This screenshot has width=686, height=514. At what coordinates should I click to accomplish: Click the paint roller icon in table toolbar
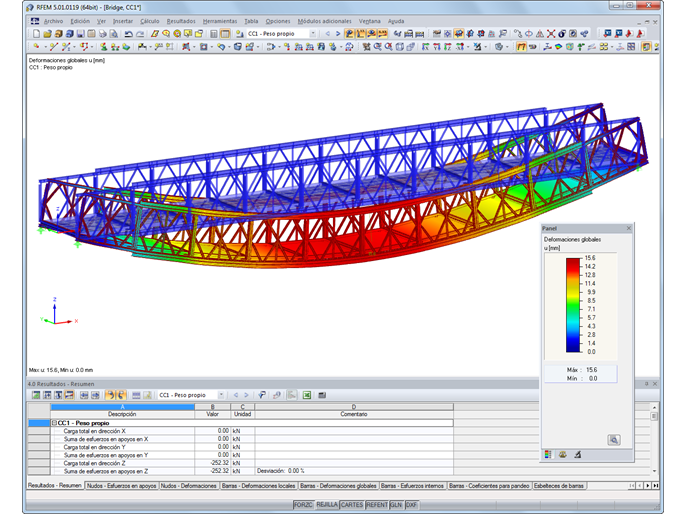coord(262,395)
